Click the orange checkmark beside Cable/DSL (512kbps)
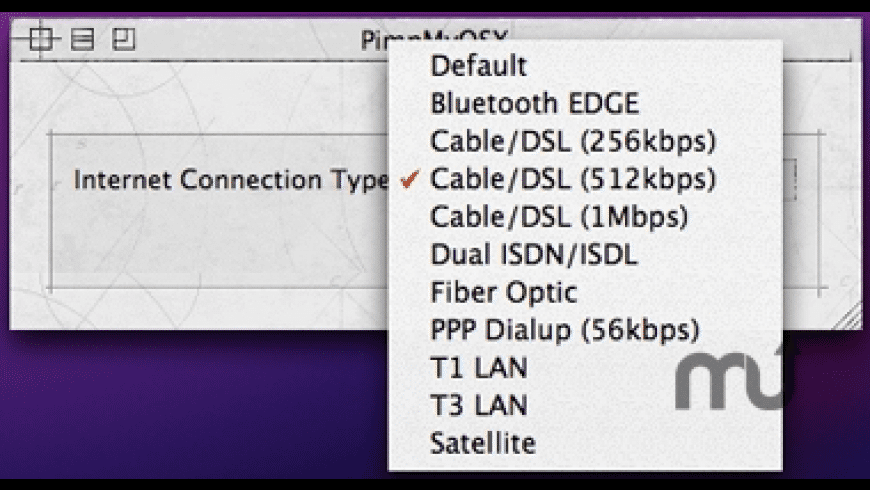Viewport: 870px width, 490px height. tap(407, 180)
